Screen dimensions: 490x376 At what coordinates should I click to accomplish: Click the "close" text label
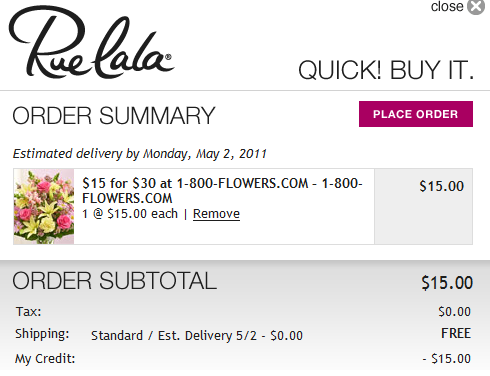pyautogui.click(x=447, y=6)
